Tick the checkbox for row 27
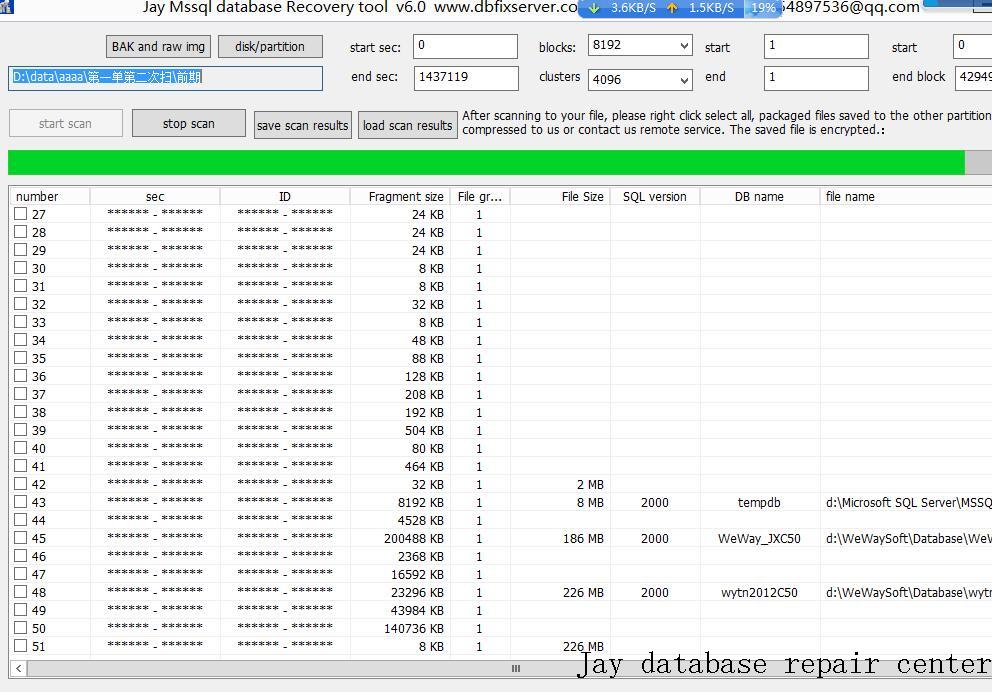Image resolution: width=992 pixels, height=692 pixels. tap(21, 214)
